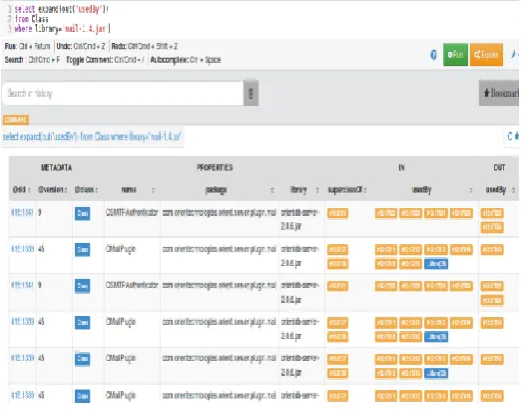Screen dimensions: 523x412
Task: Focus the Search in history field
Action: coord(123,93)
